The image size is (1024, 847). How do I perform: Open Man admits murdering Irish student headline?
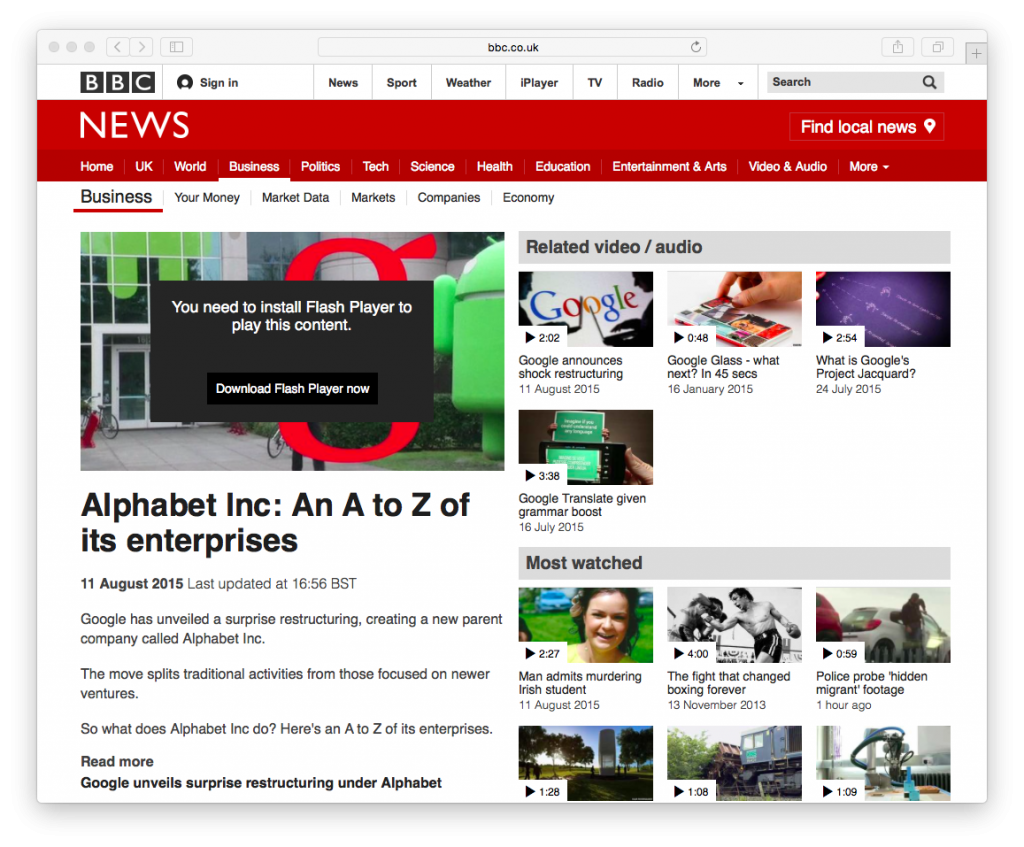coord(581,683)
